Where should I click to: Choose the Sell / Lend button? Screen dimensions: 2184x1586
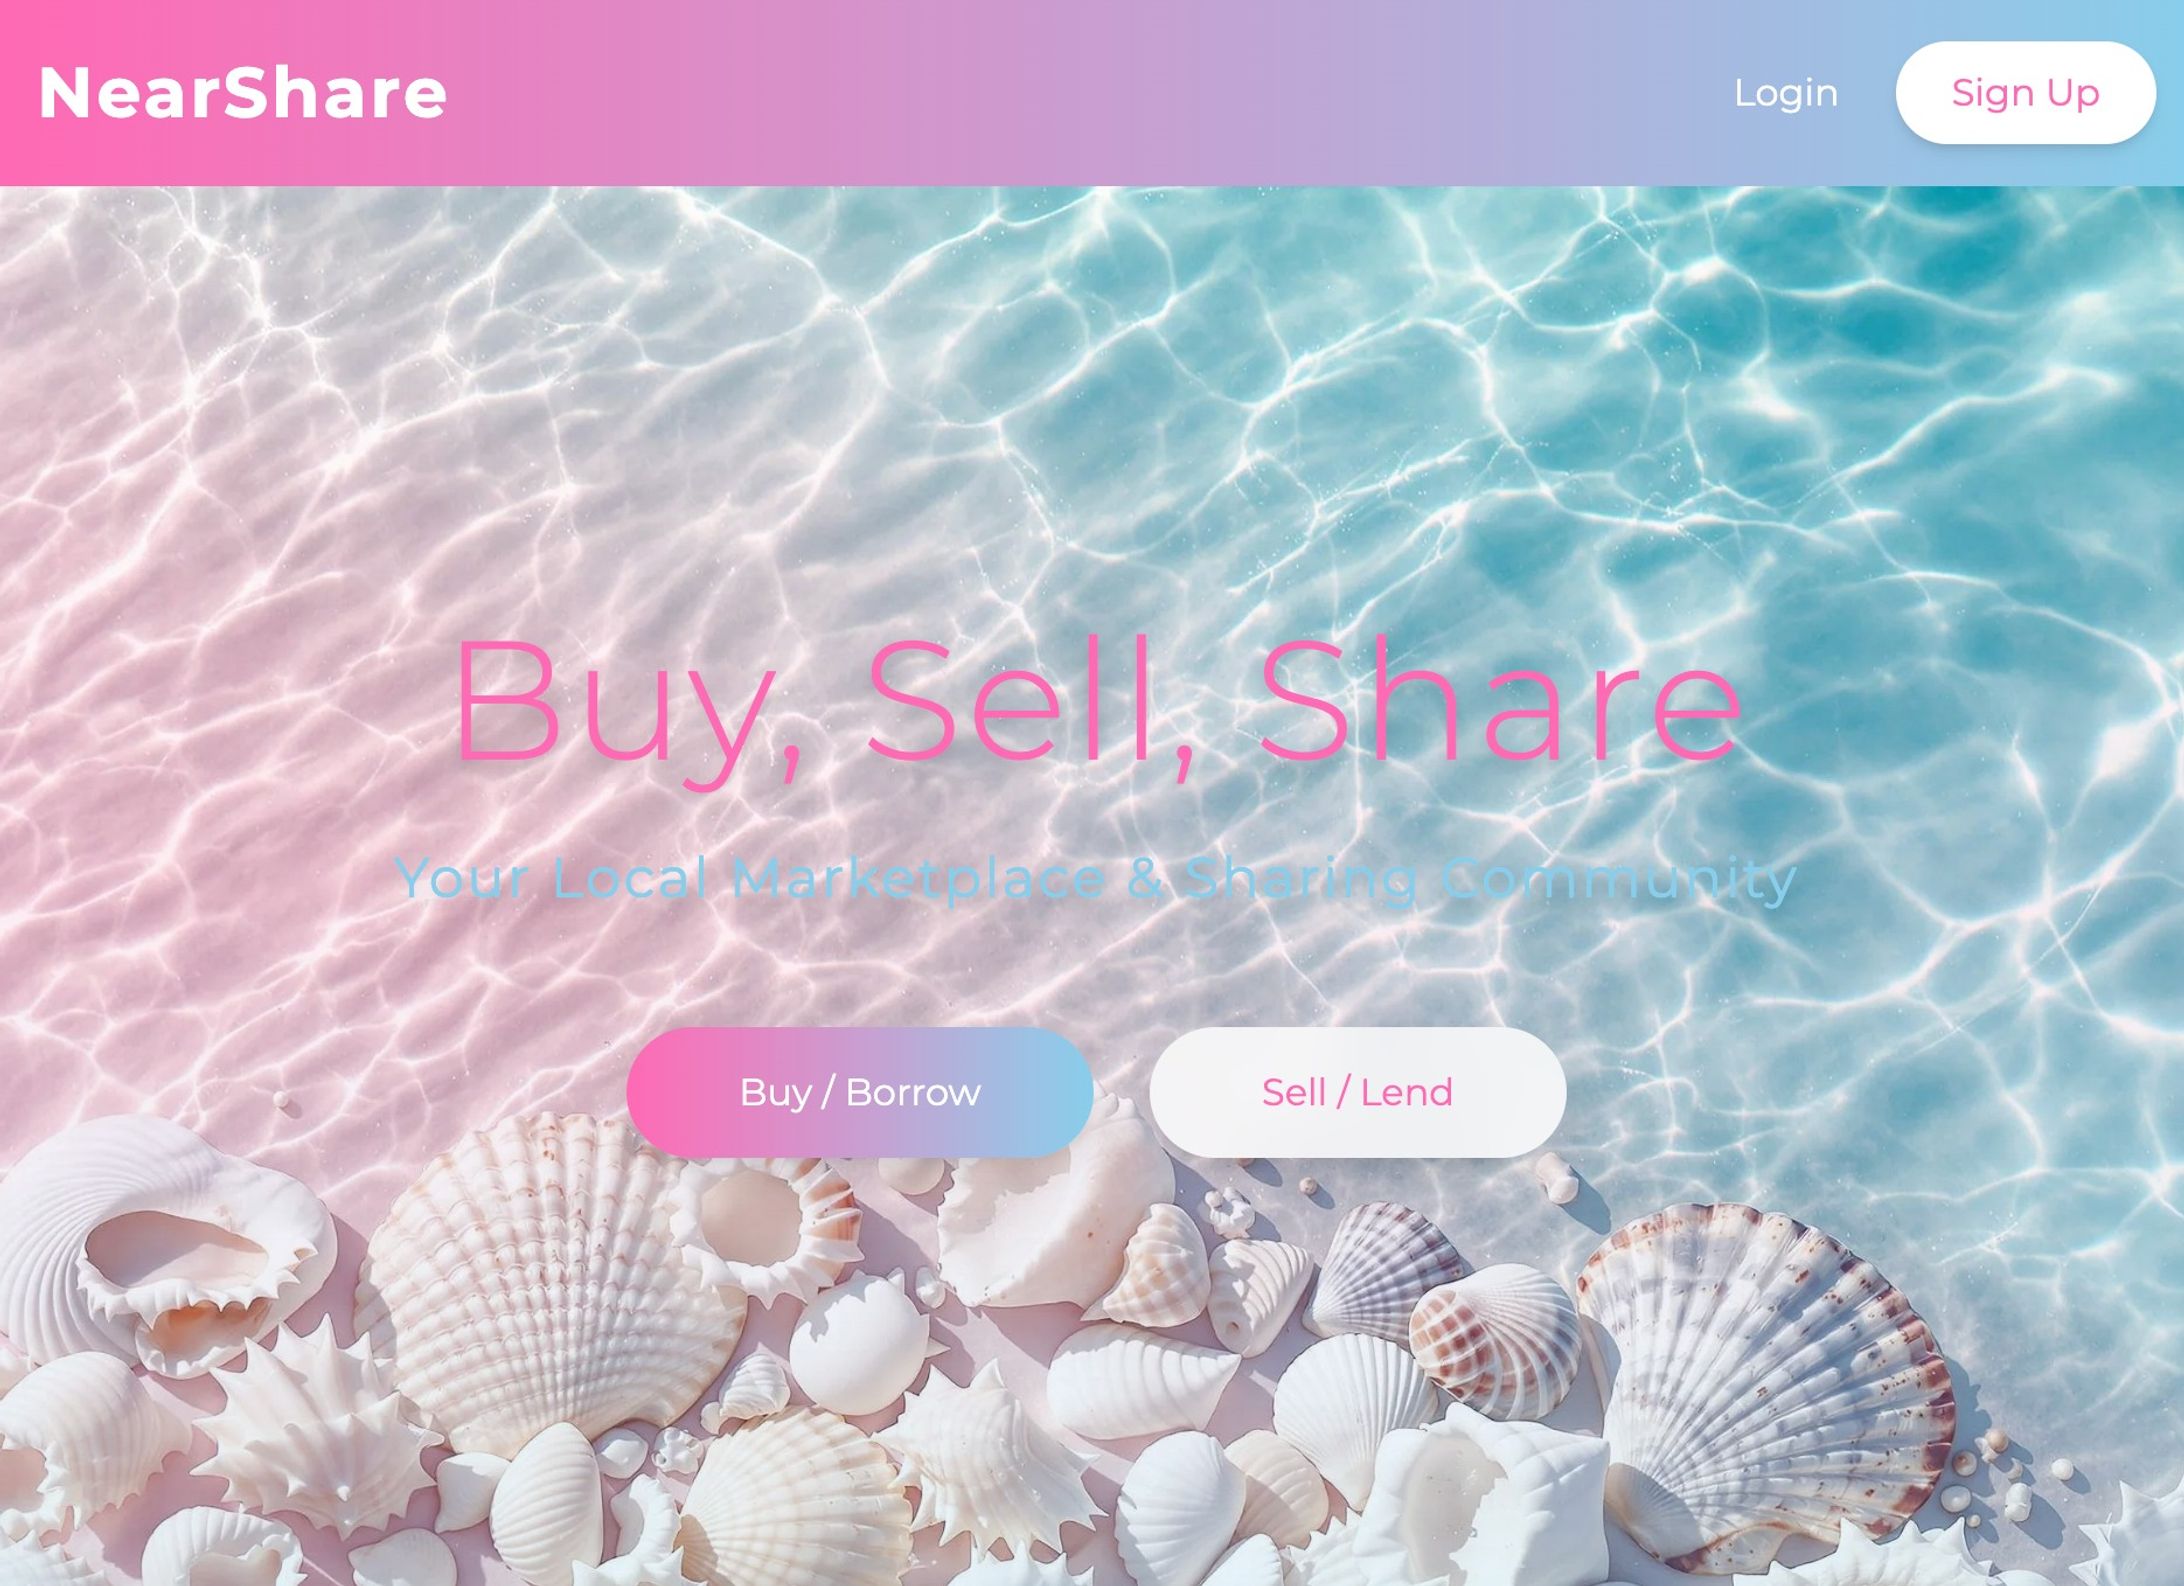click(x=1357, y=1092)
